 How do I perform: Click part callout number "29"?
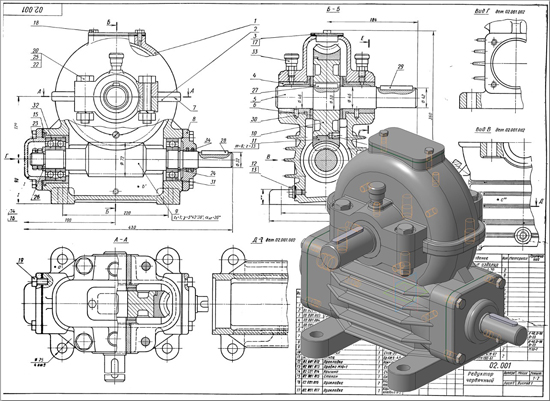(401, 66)
